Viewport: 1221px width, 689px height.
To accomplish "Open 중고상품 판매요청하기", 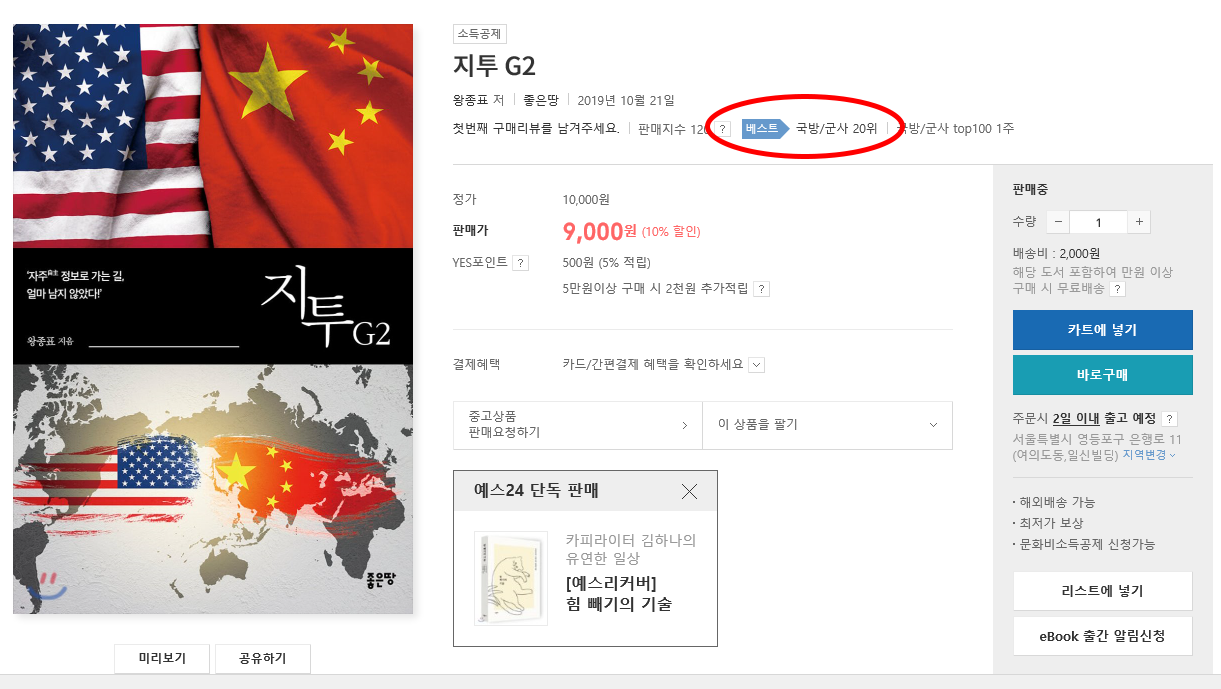I will click(x=578, y=425).
